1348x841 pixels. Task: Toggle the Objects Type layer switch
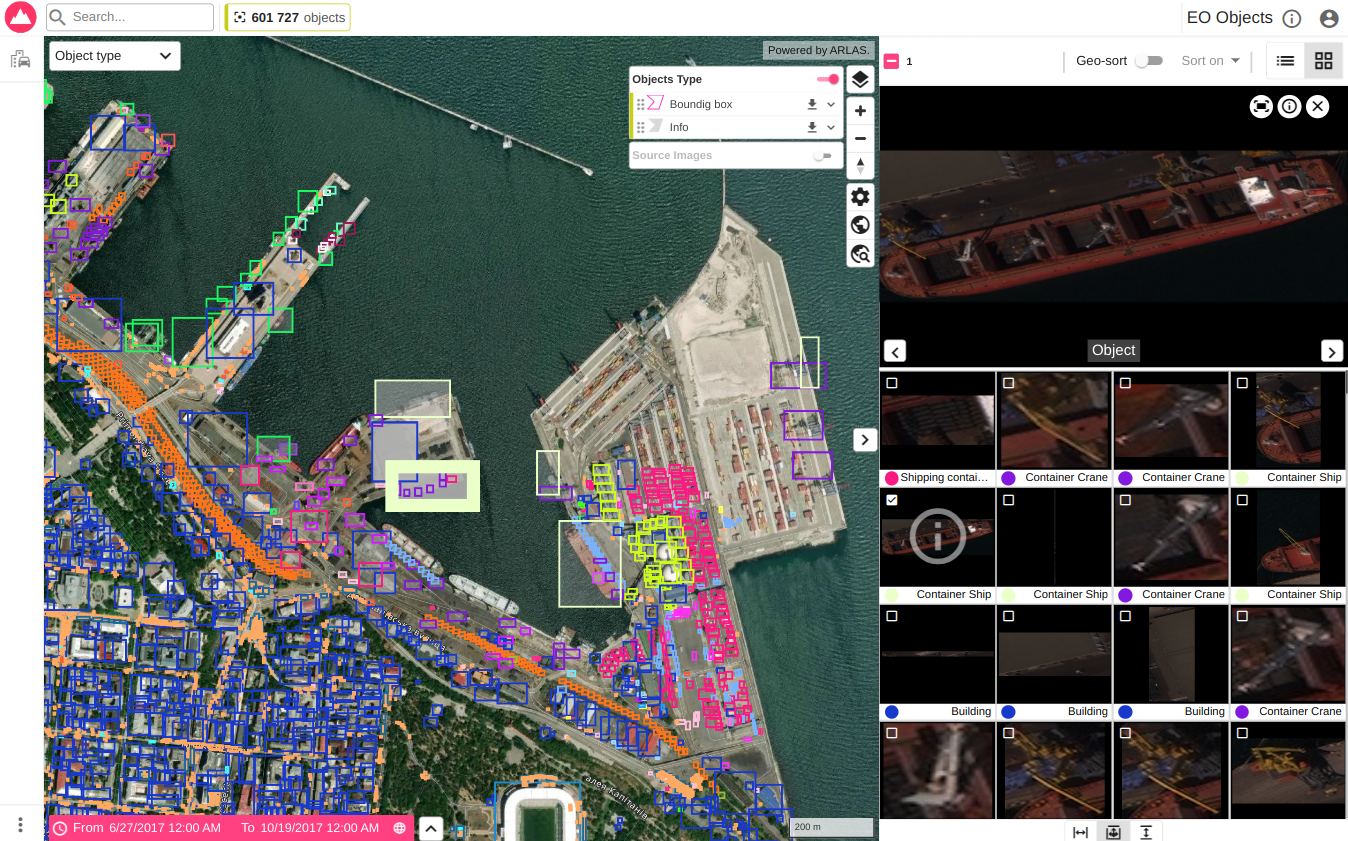(x=828, y=79)
